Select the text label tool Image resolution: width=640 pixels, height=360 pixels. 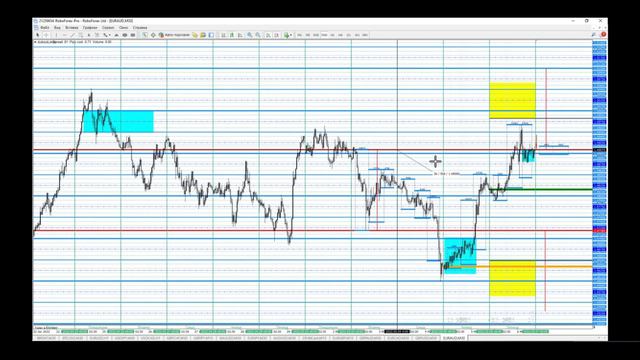coord(97,35)
